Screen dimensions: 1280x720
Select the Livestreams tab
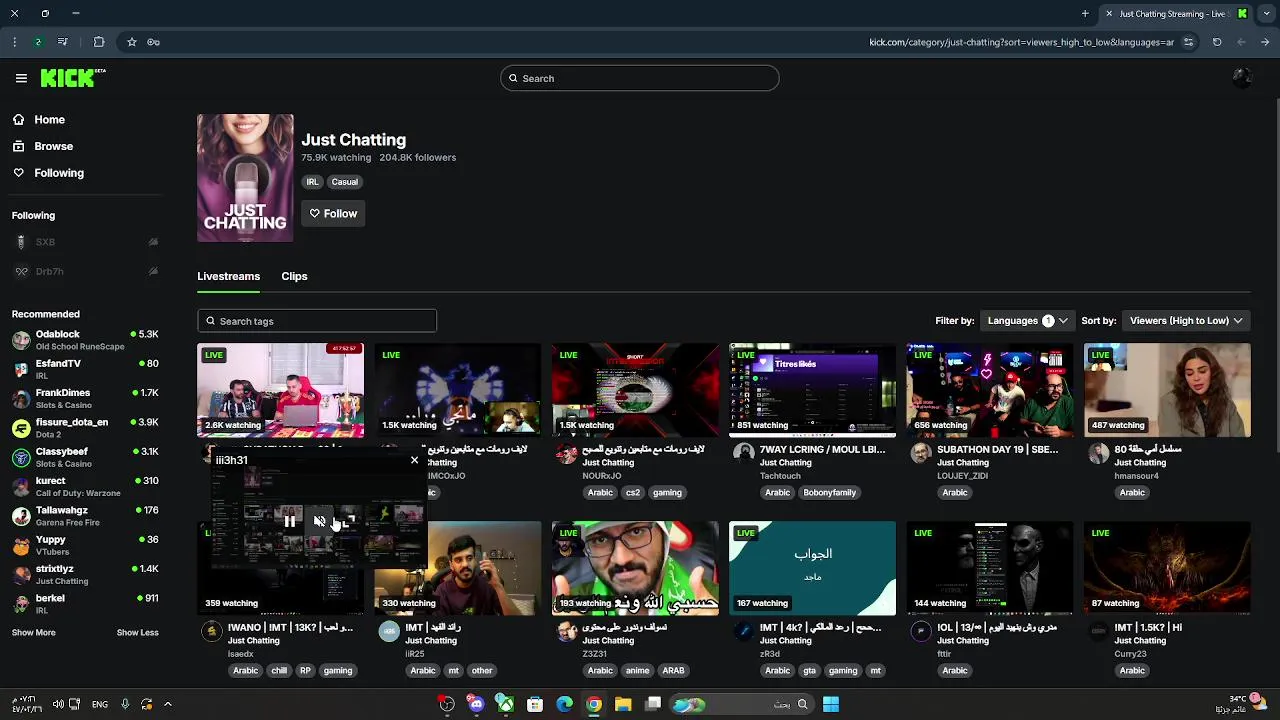pyautogui.click(x=228, y=276)
